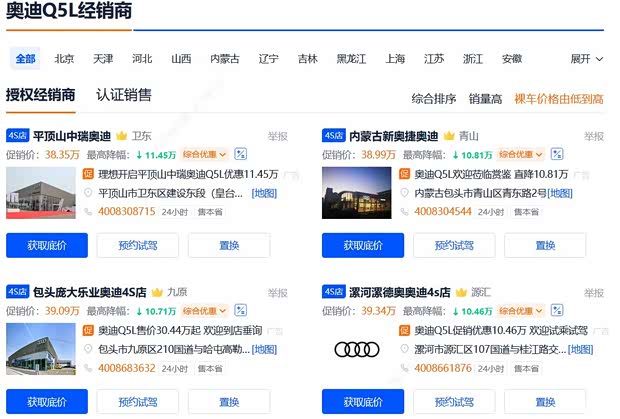Sort by 裸车价格由低到高

[559, 98]
